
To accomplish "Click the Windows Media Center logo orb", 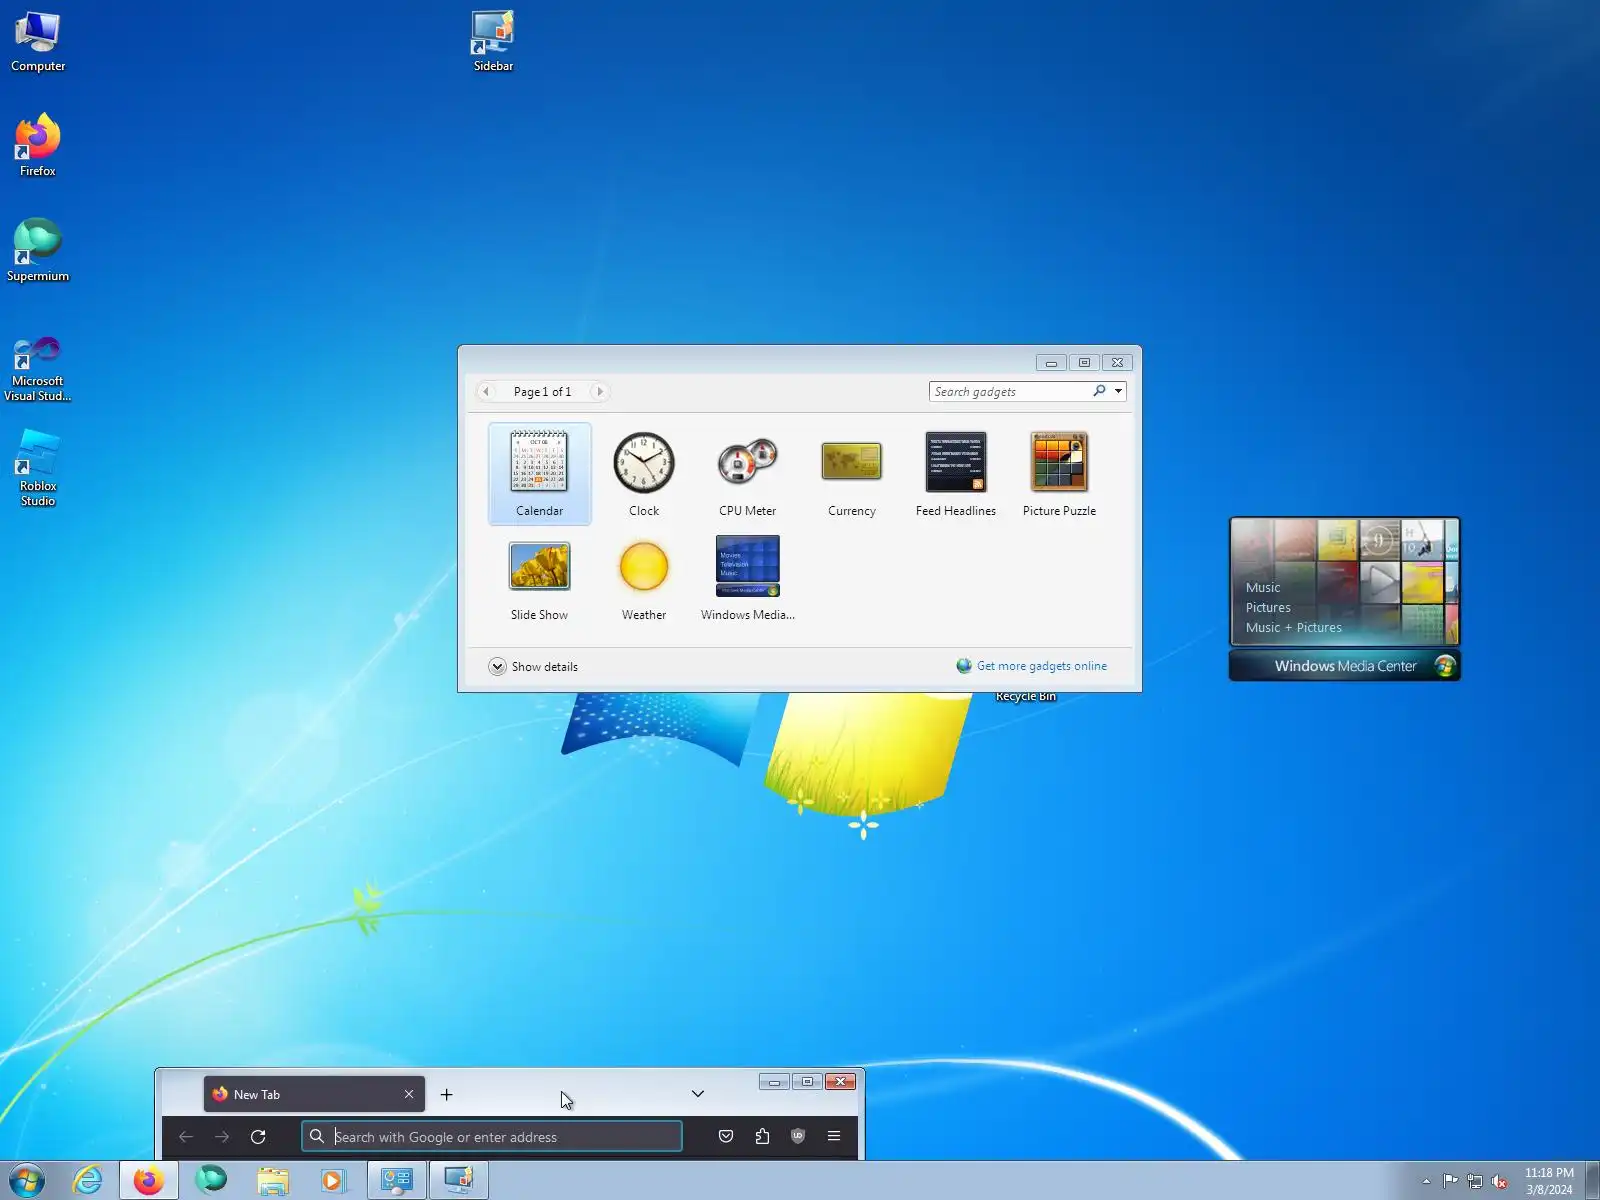I will tap(1445, 666).
